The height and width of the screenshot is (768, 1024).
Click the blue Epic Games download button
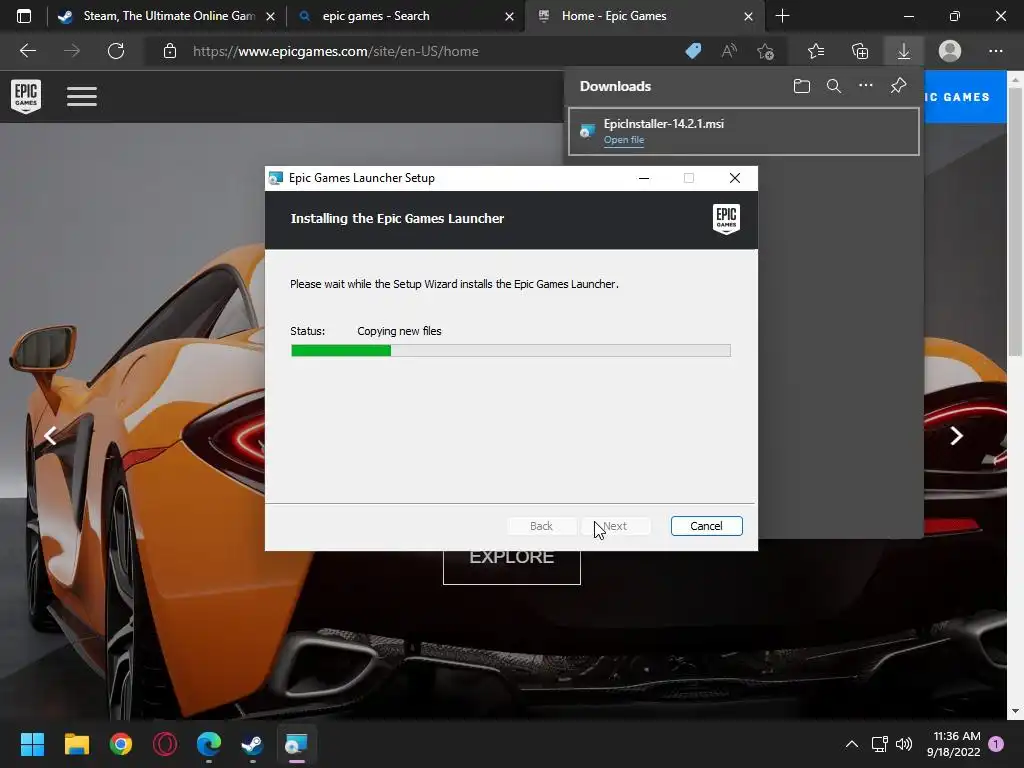[965, 97]
